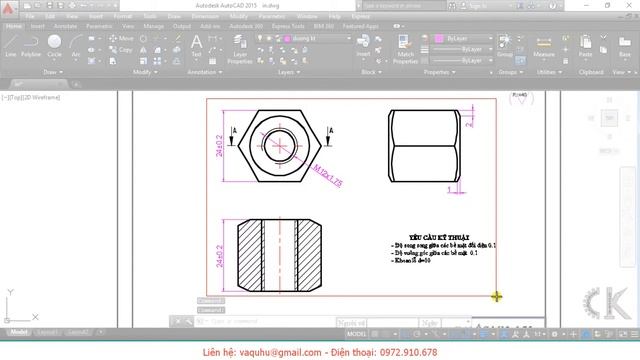640x360 pixels.
Task: Click the Group objects icon
Action: (504, 46)
